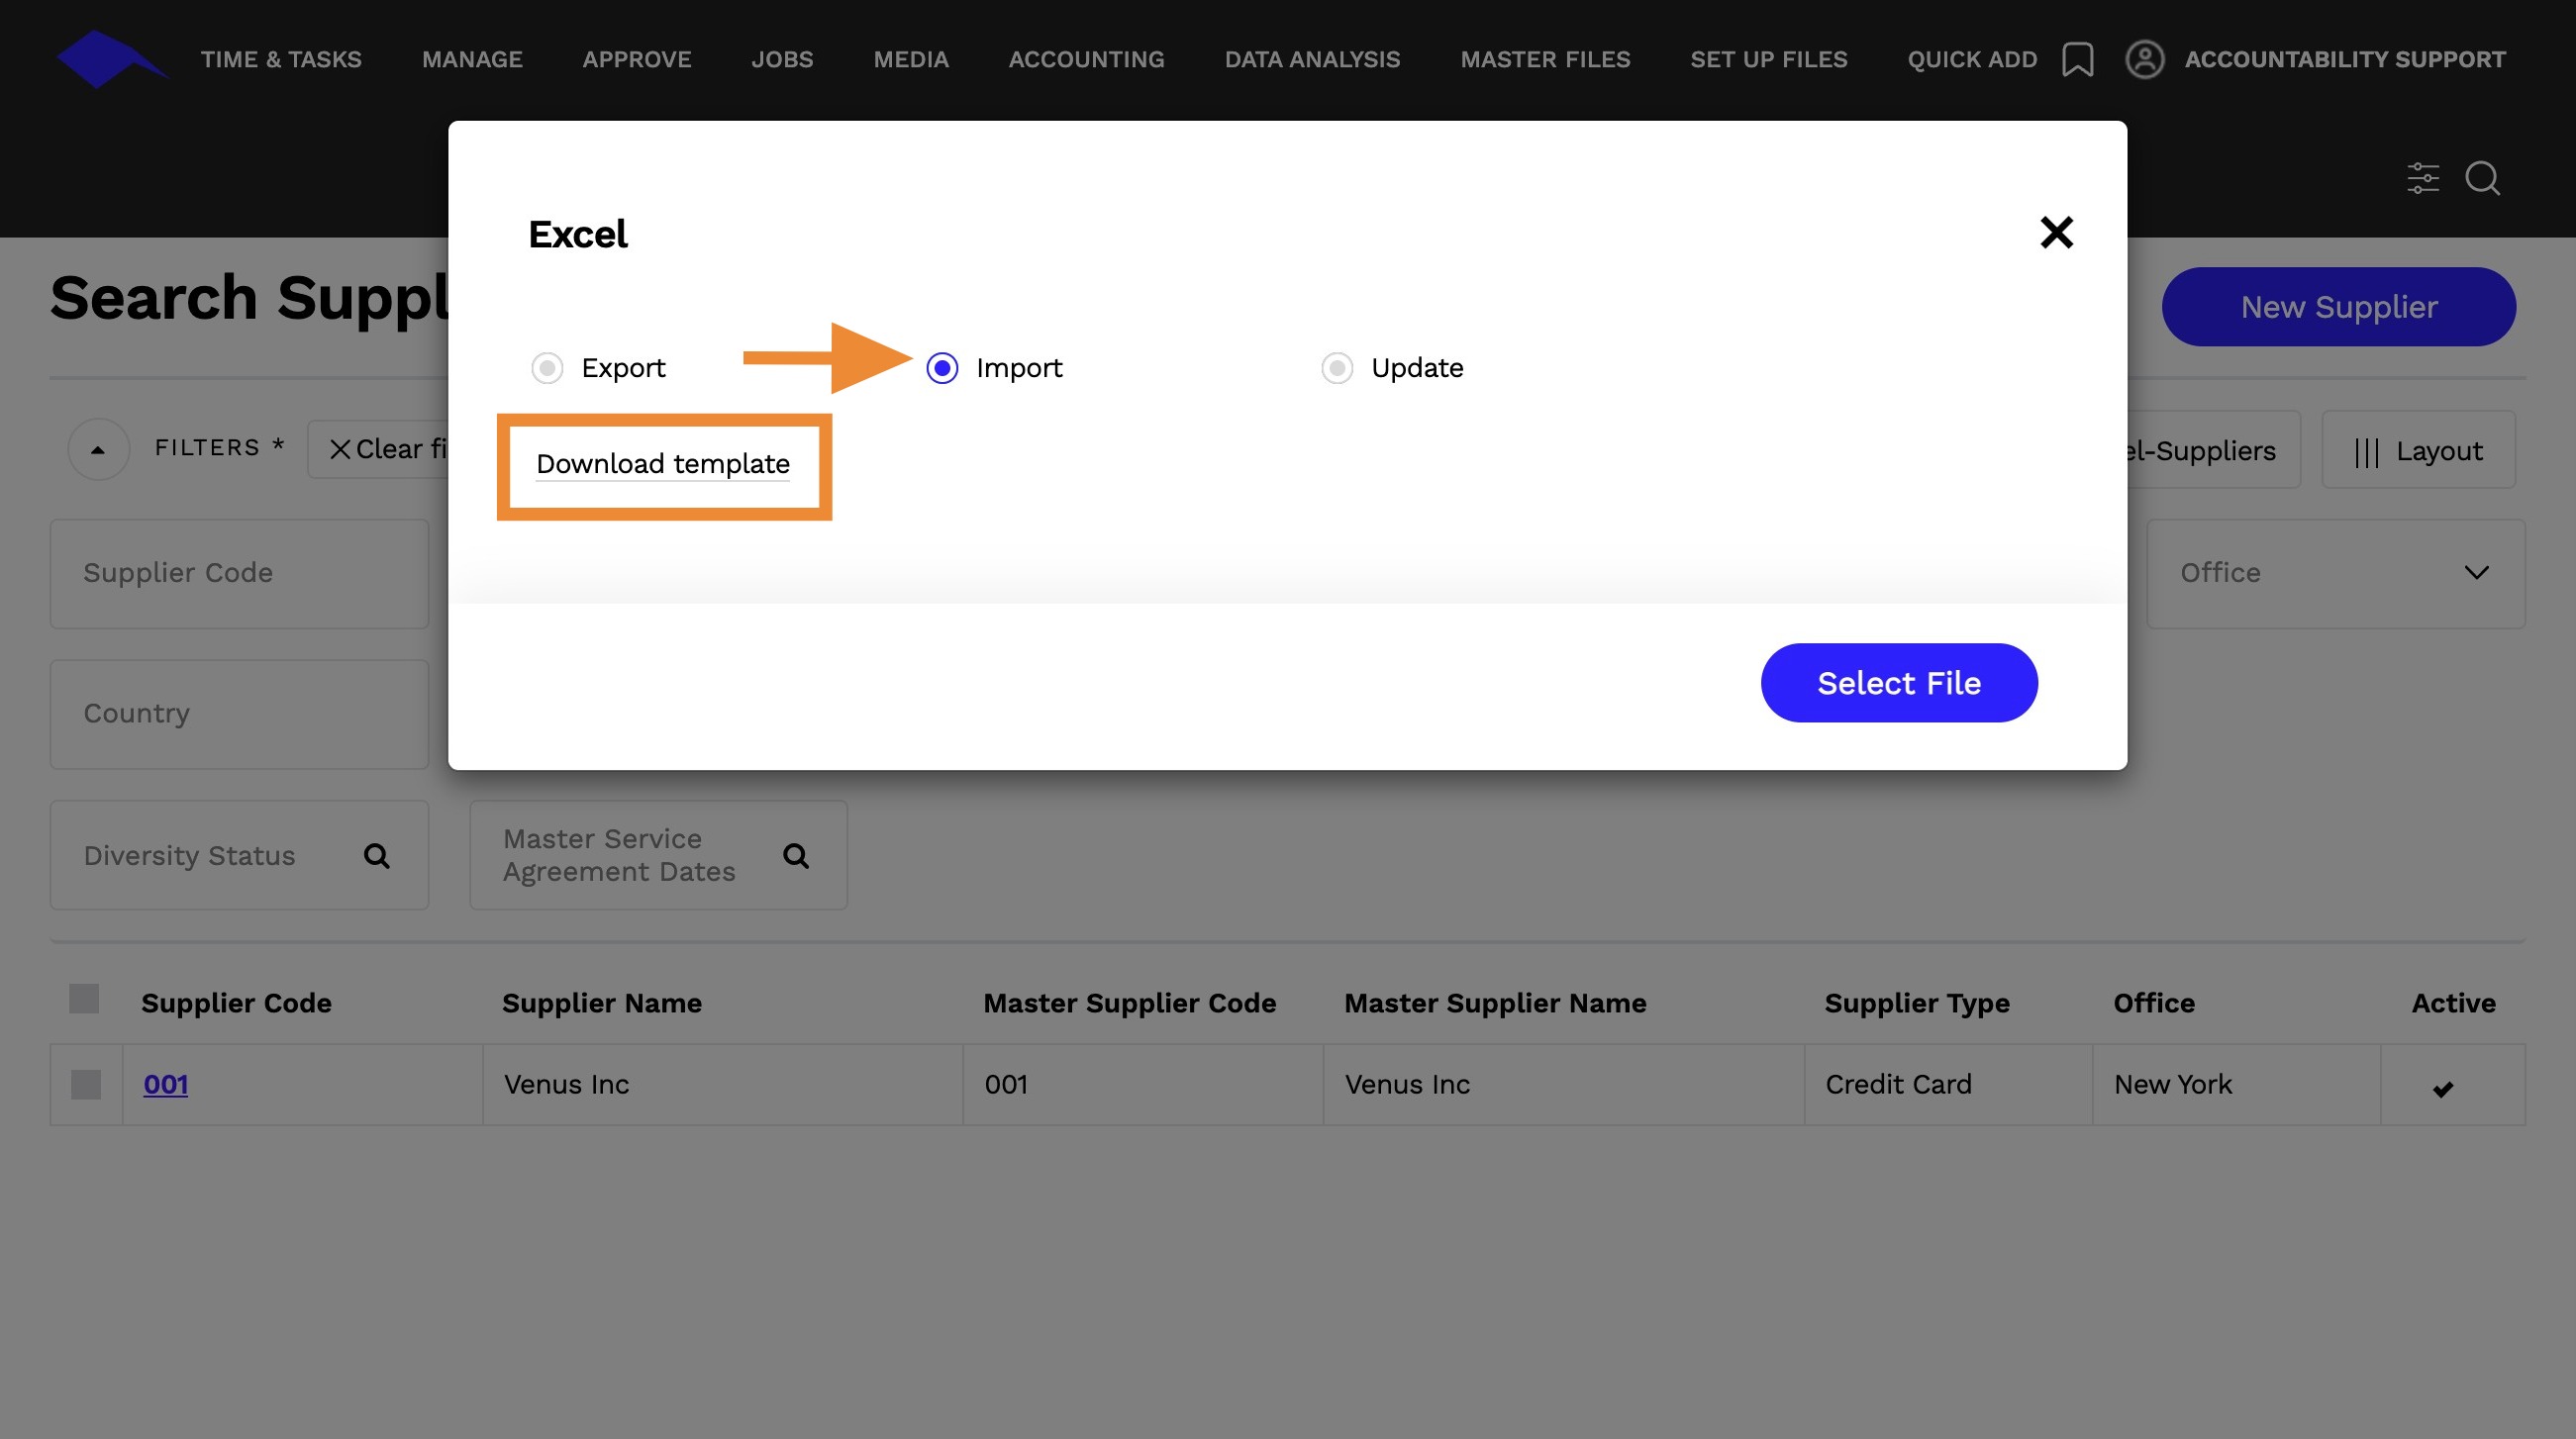Sort by the Supplier Code column header
The width and height of the screenshot is (2576, 1439).
tap(236, 1003)
